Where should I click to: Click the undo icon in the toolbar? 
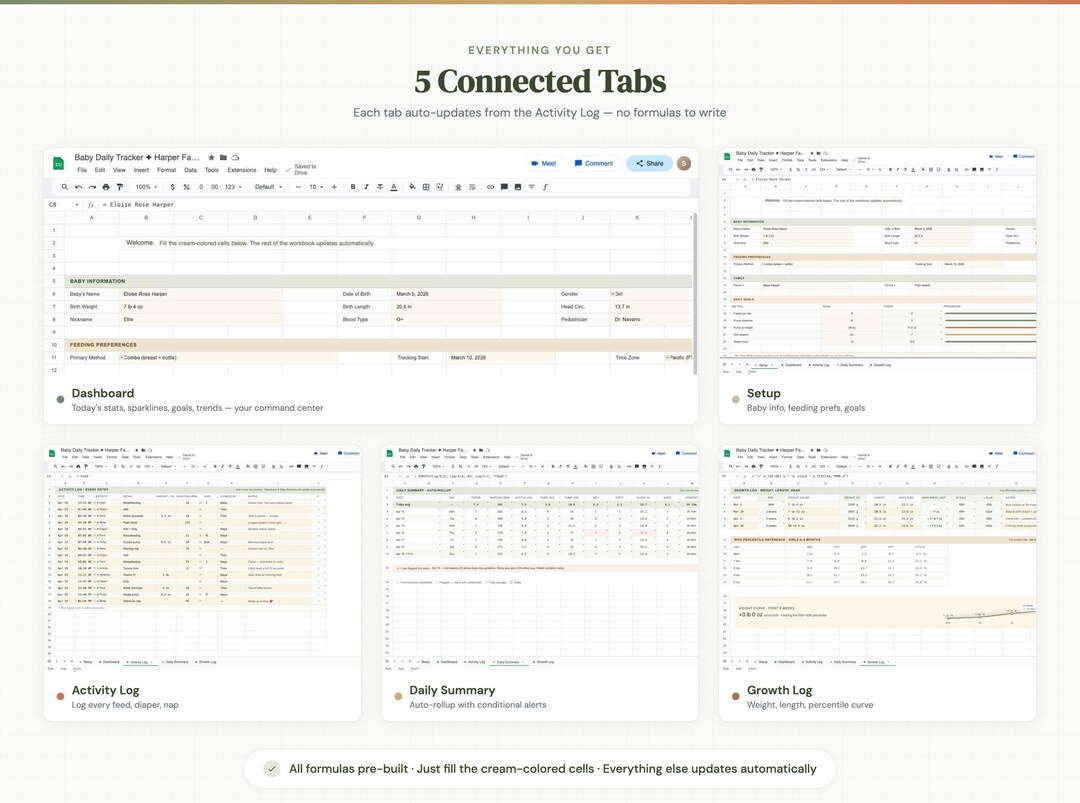[78, 187]
